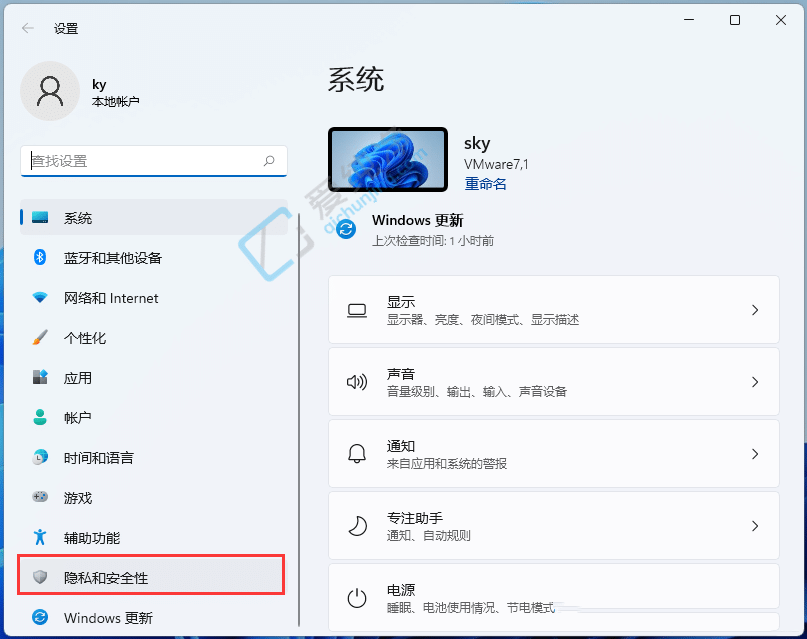
Task: Open the 通知 settings card title
Action: click(x=401, y=446)
